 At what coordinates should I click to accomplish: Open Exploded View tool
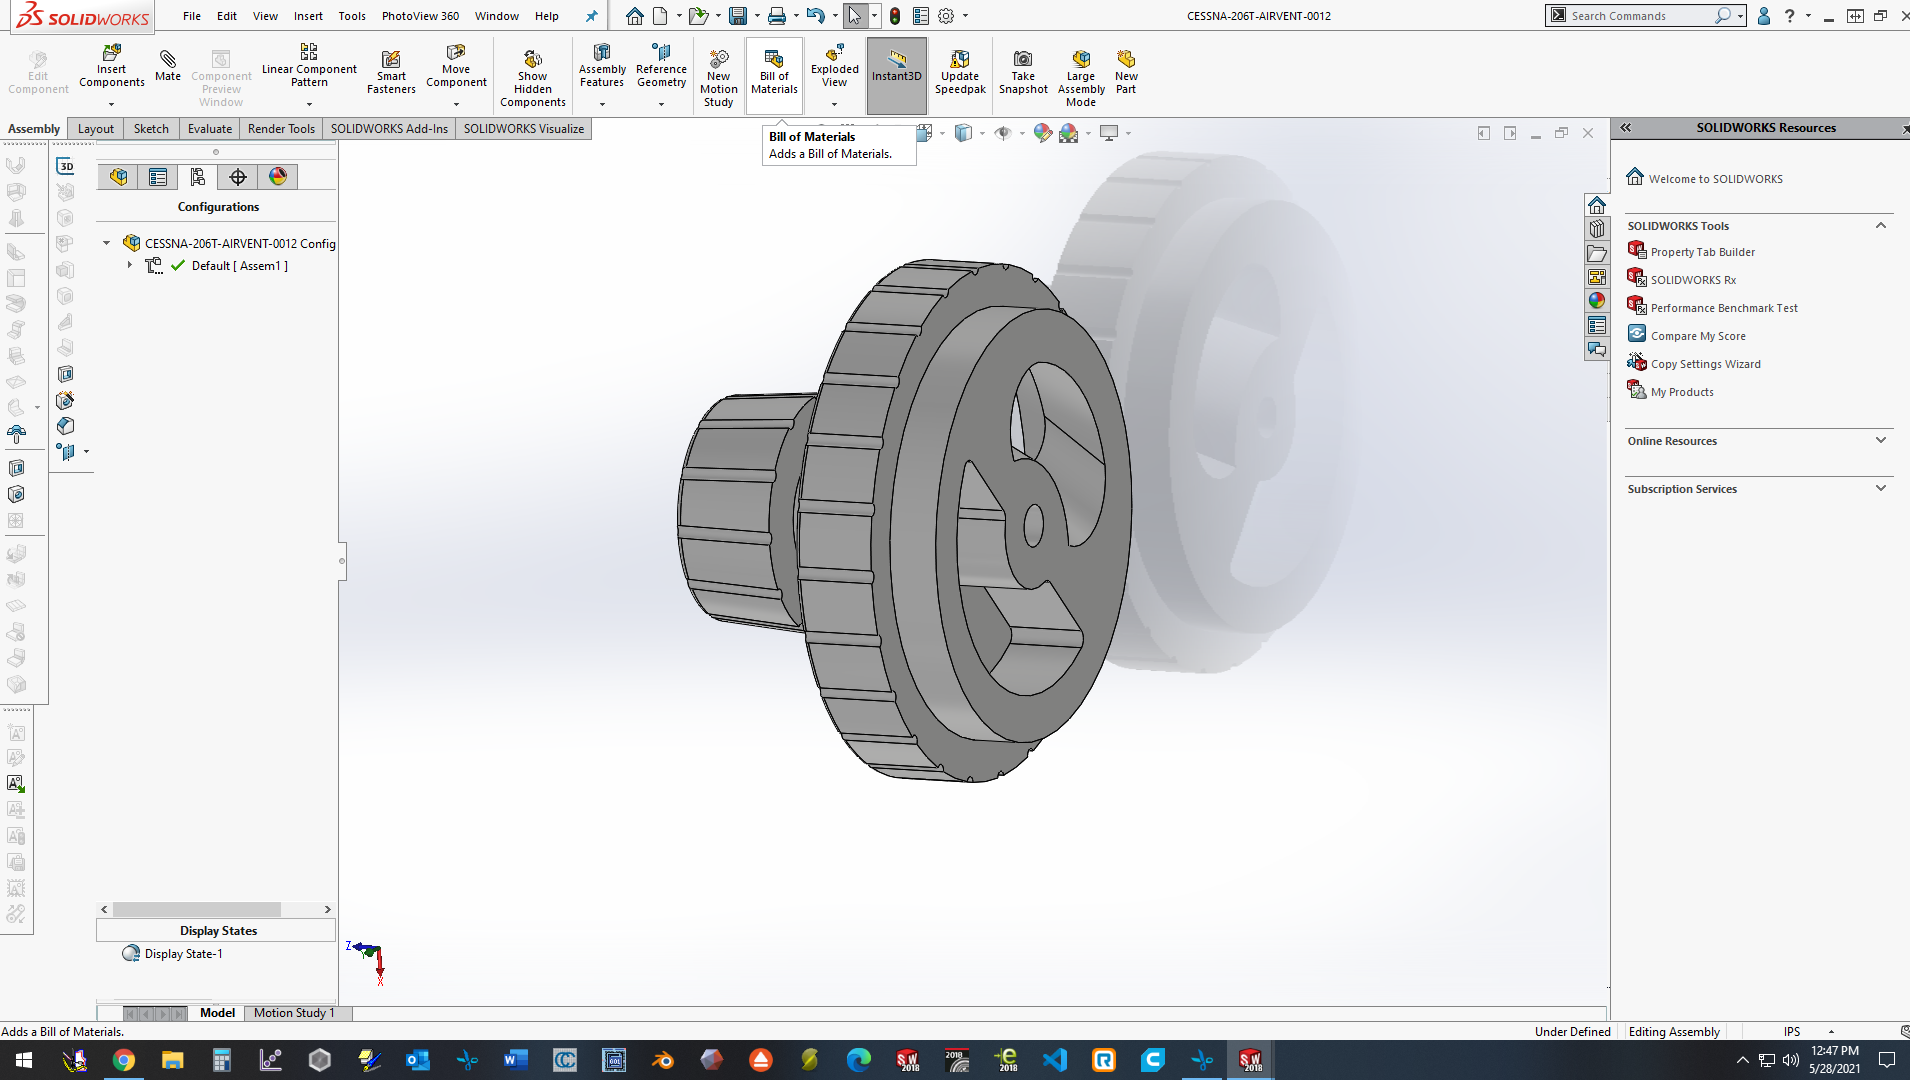(x=834, y=66)
